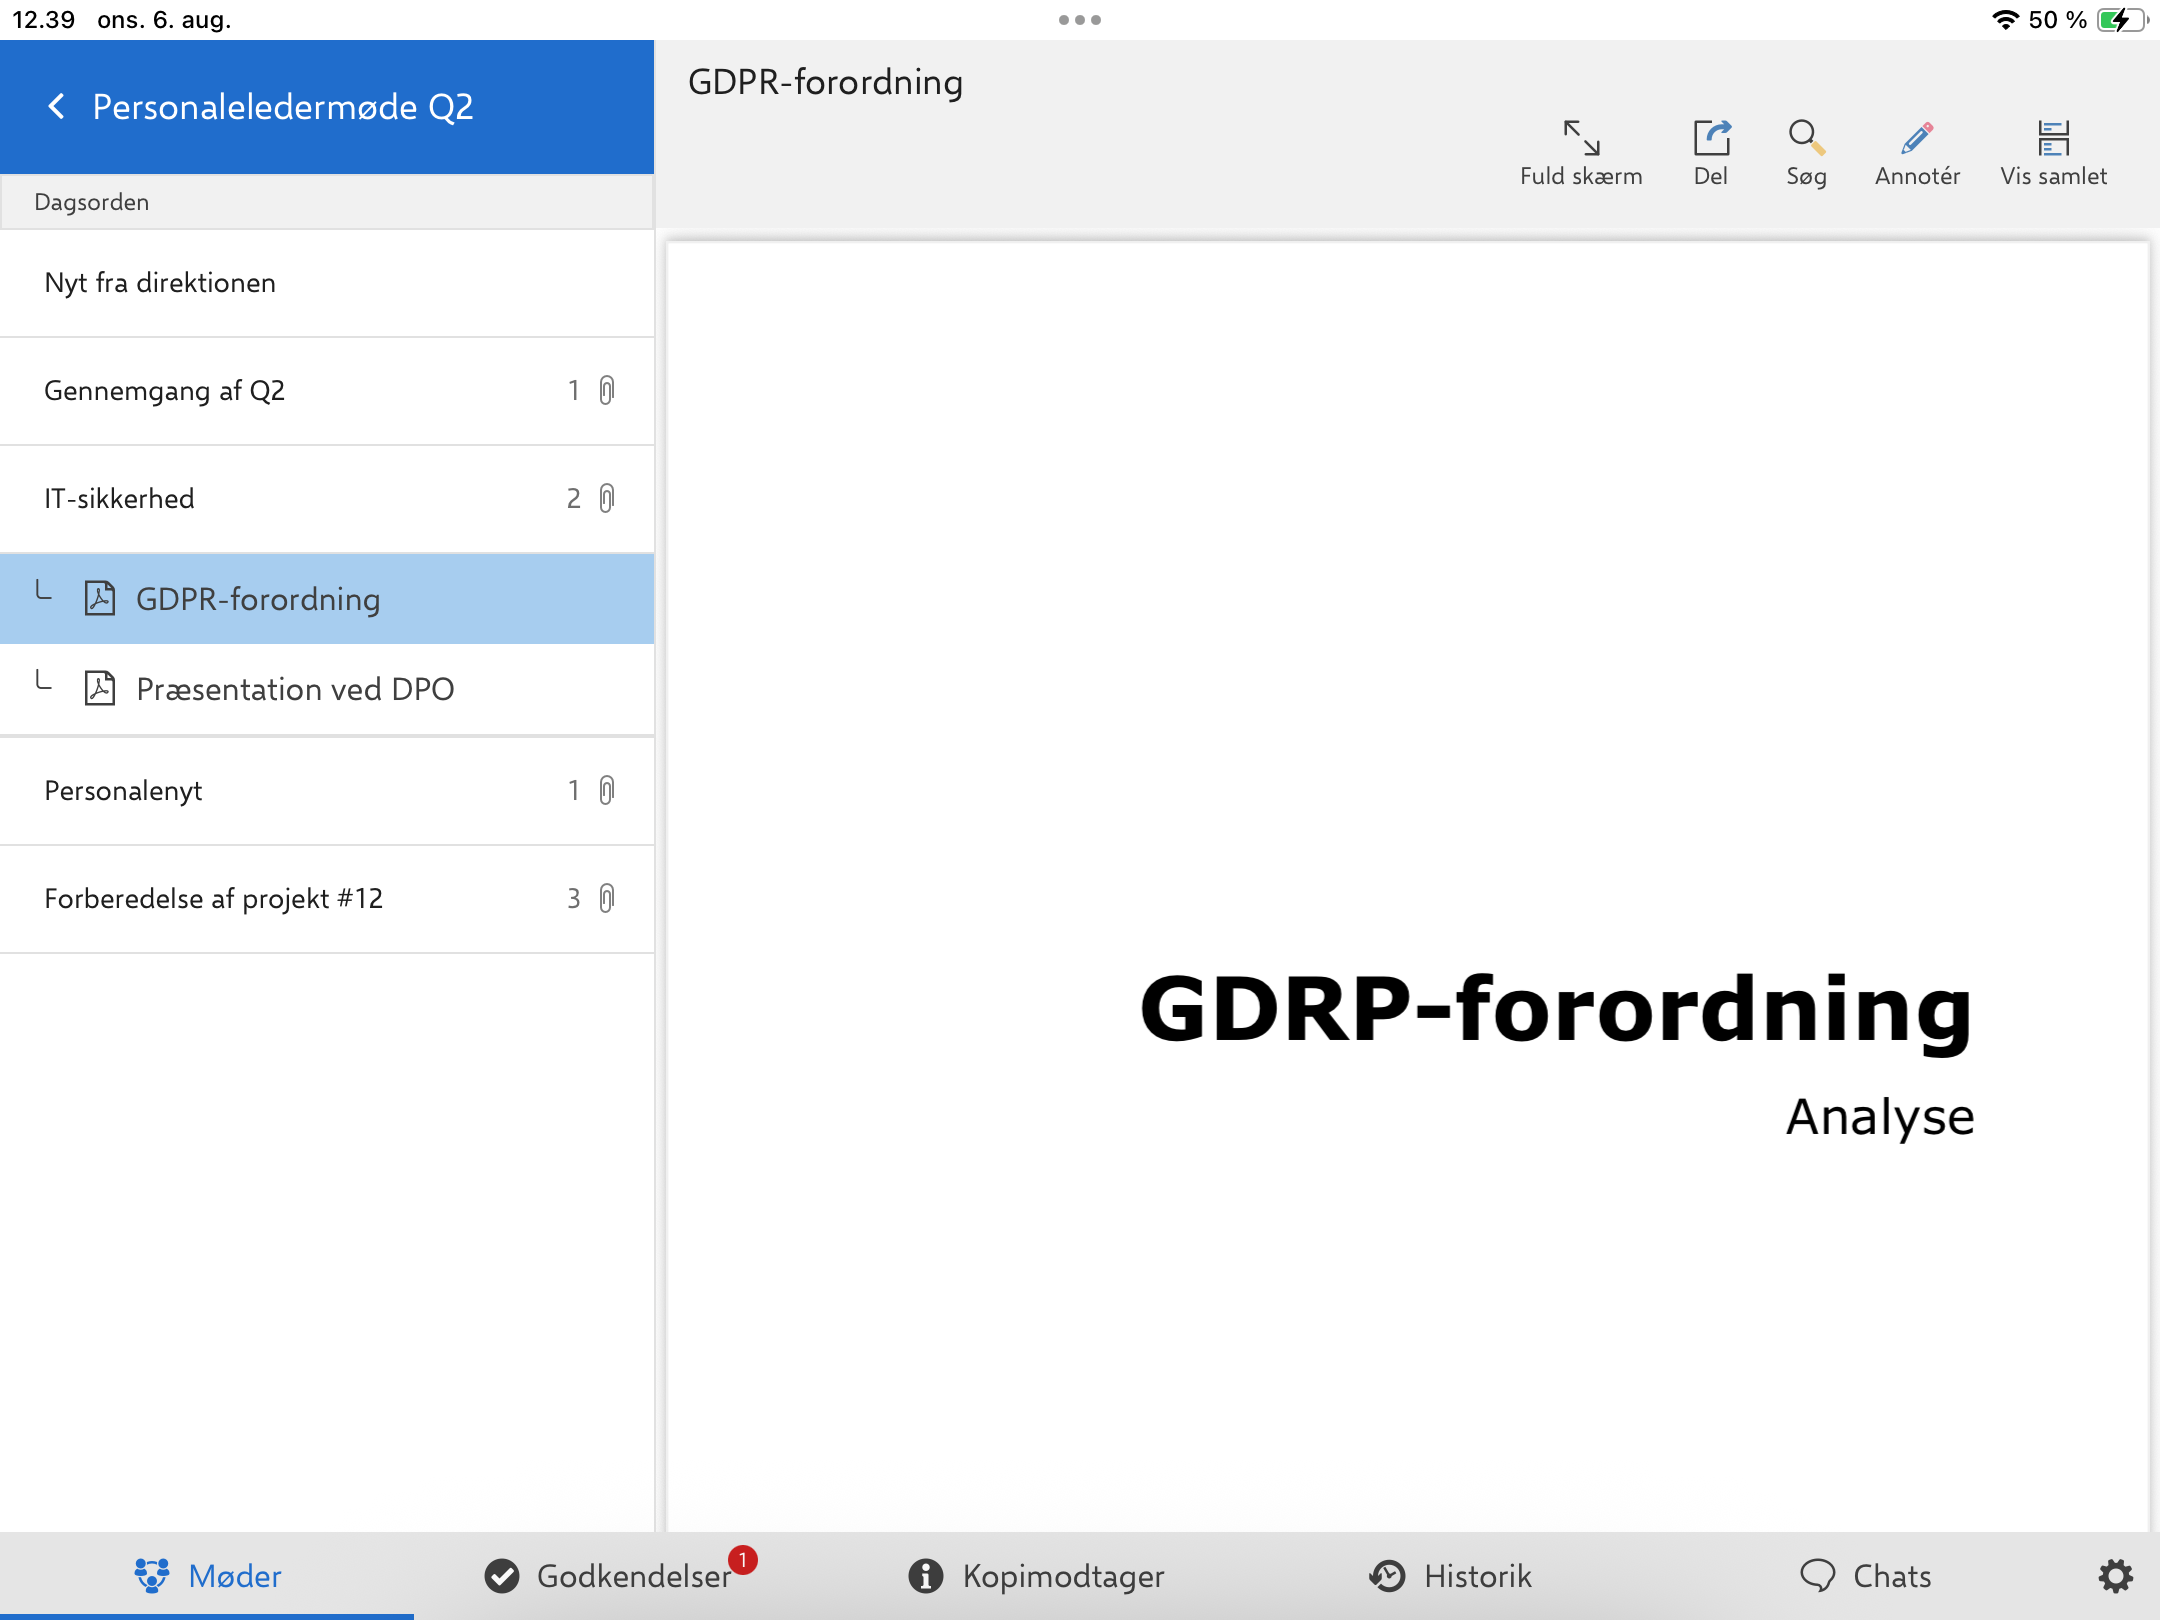Go back using the header chevron
Screen dimensions: 2160x1620
[x=57, y=107]
